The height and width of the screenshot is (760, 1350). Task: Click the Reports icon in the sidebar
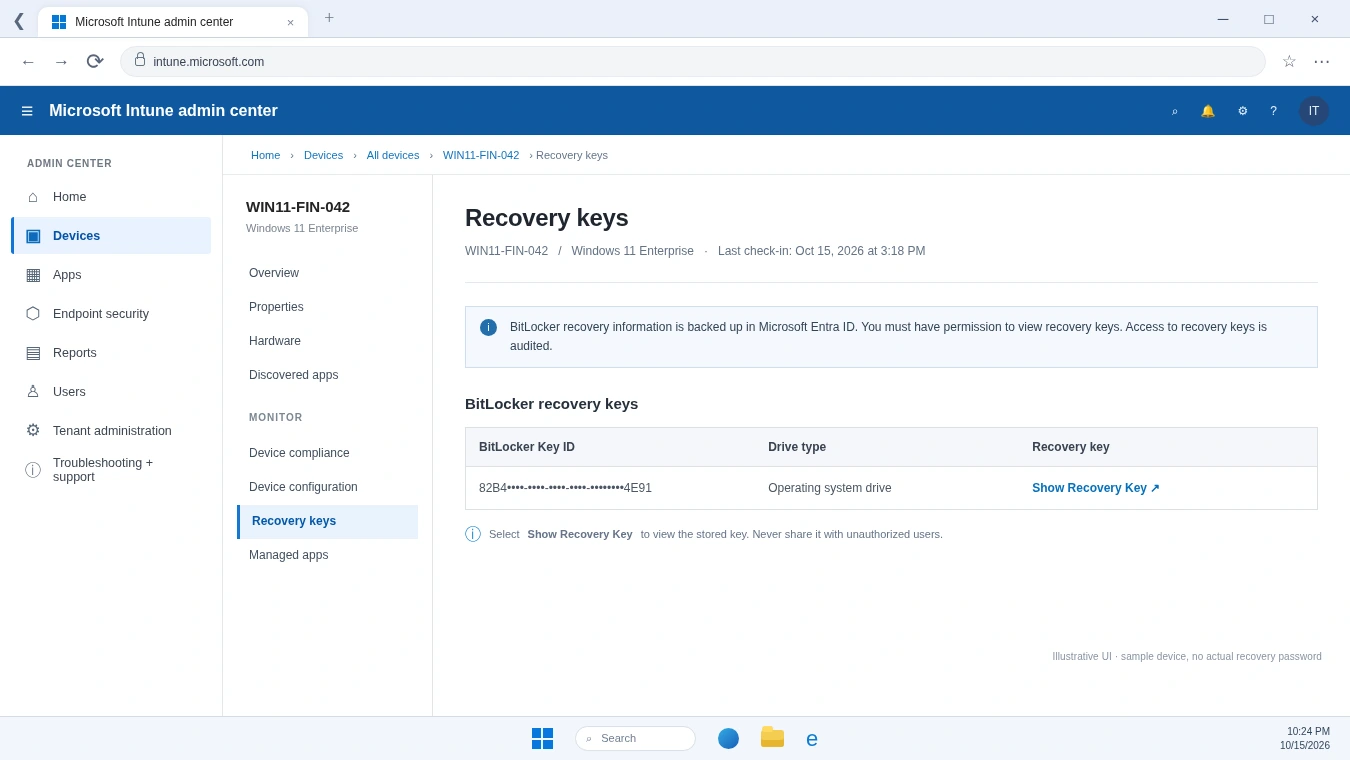click(33, 353)
